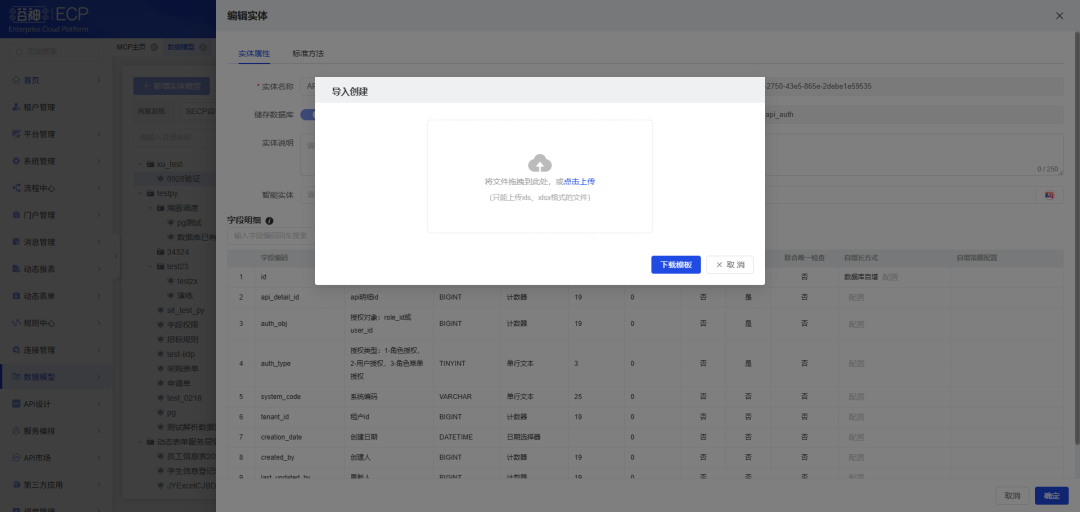The image size is (1080, 512).
Task: Close the 编辑实体 drawer with the X icon
Action: (1060, 16)
